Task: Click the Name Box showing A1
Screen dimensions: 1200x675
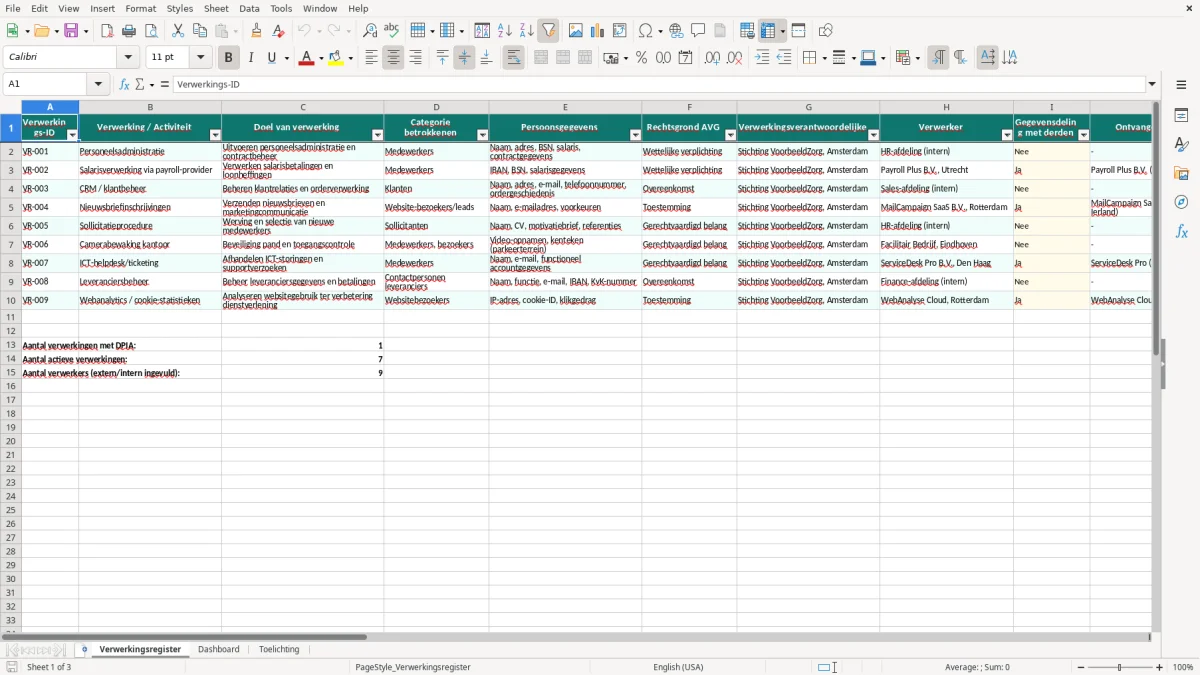Action: pos(48,85)
